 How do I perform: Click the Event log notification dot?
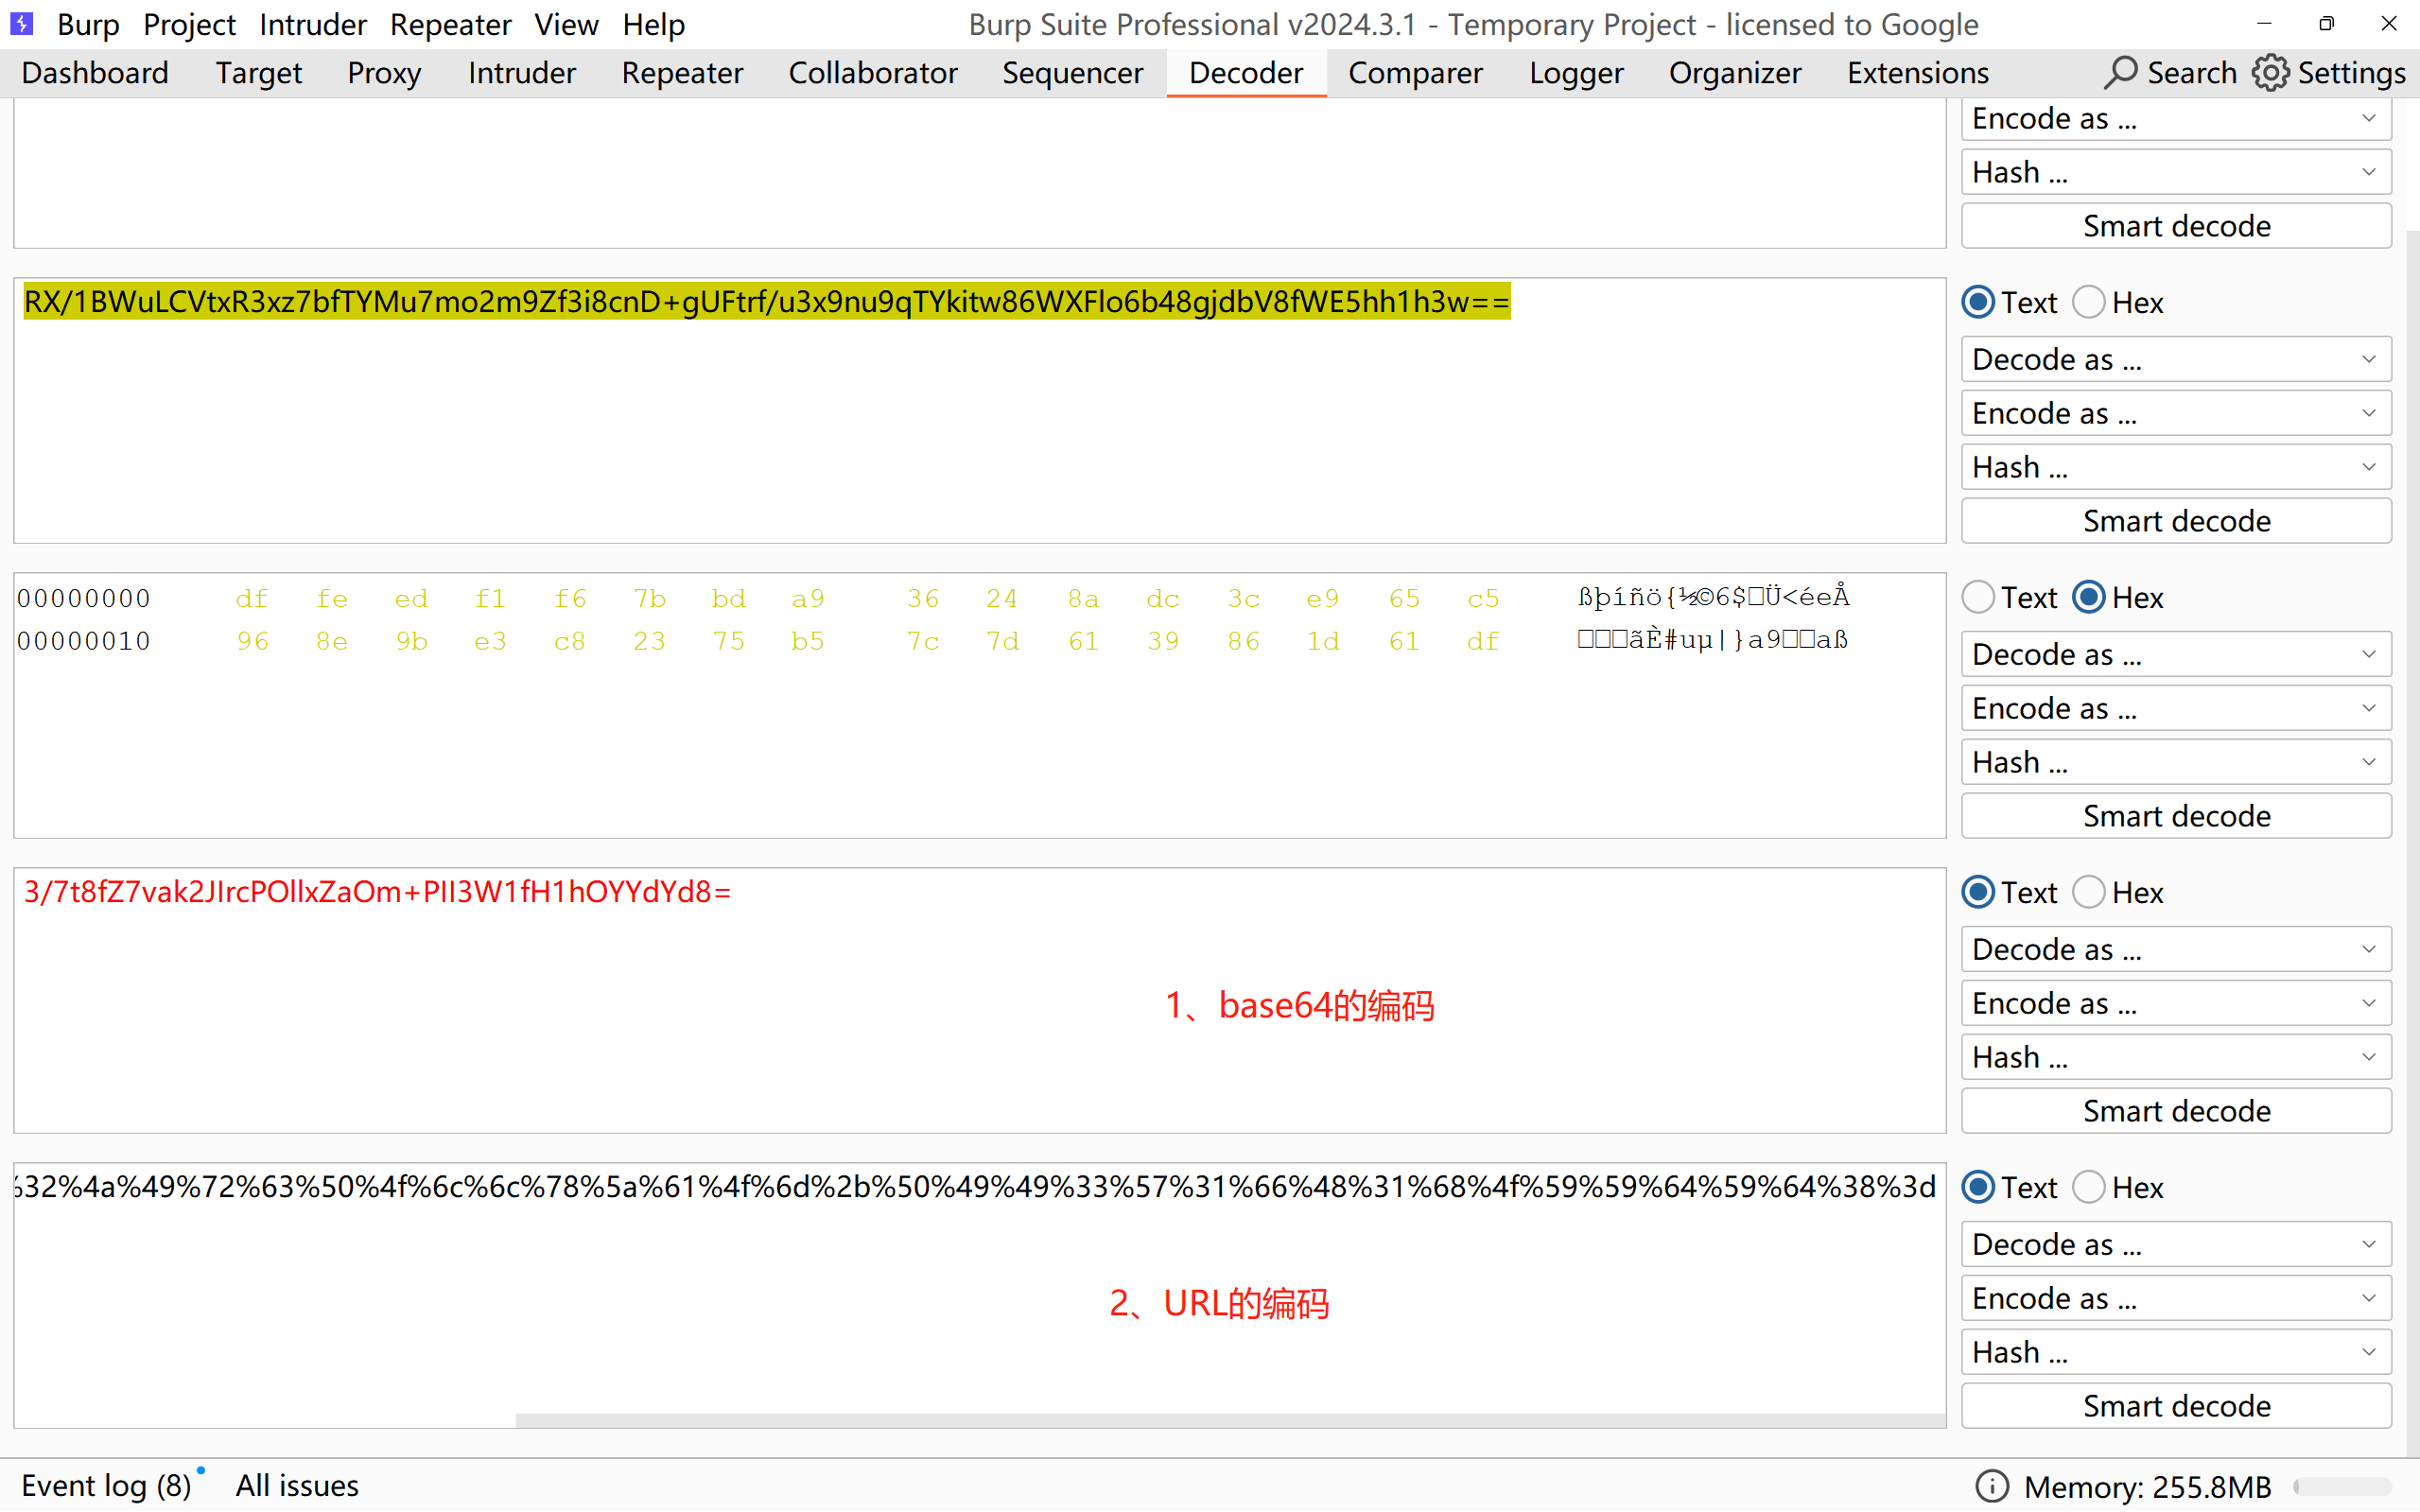[x=201, y=1470]
